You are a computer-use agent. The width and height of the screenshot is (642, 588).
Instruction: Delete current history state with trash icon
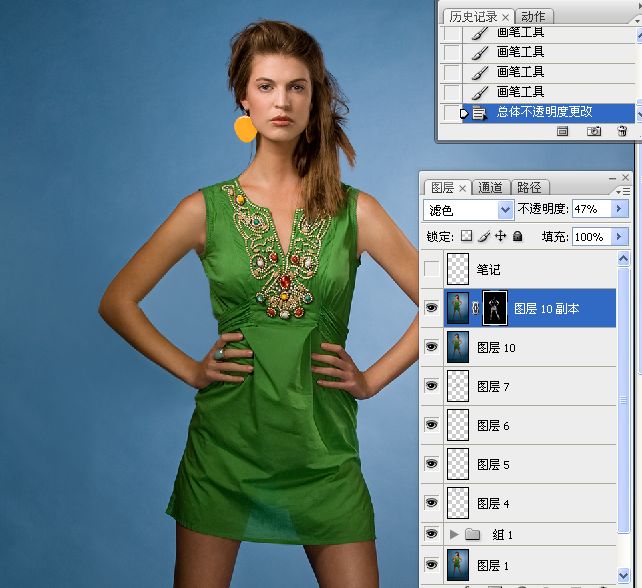click(622, 131)
